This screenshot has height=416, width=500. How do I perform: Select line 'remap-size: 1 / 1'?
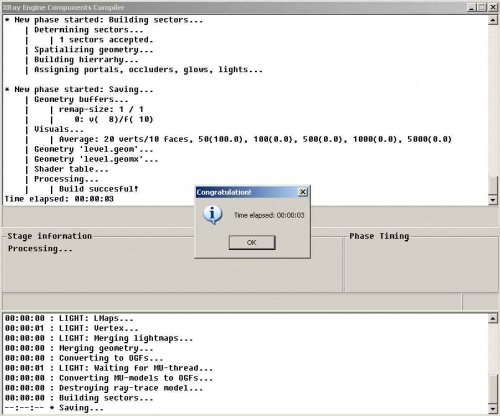pos(101,110)
